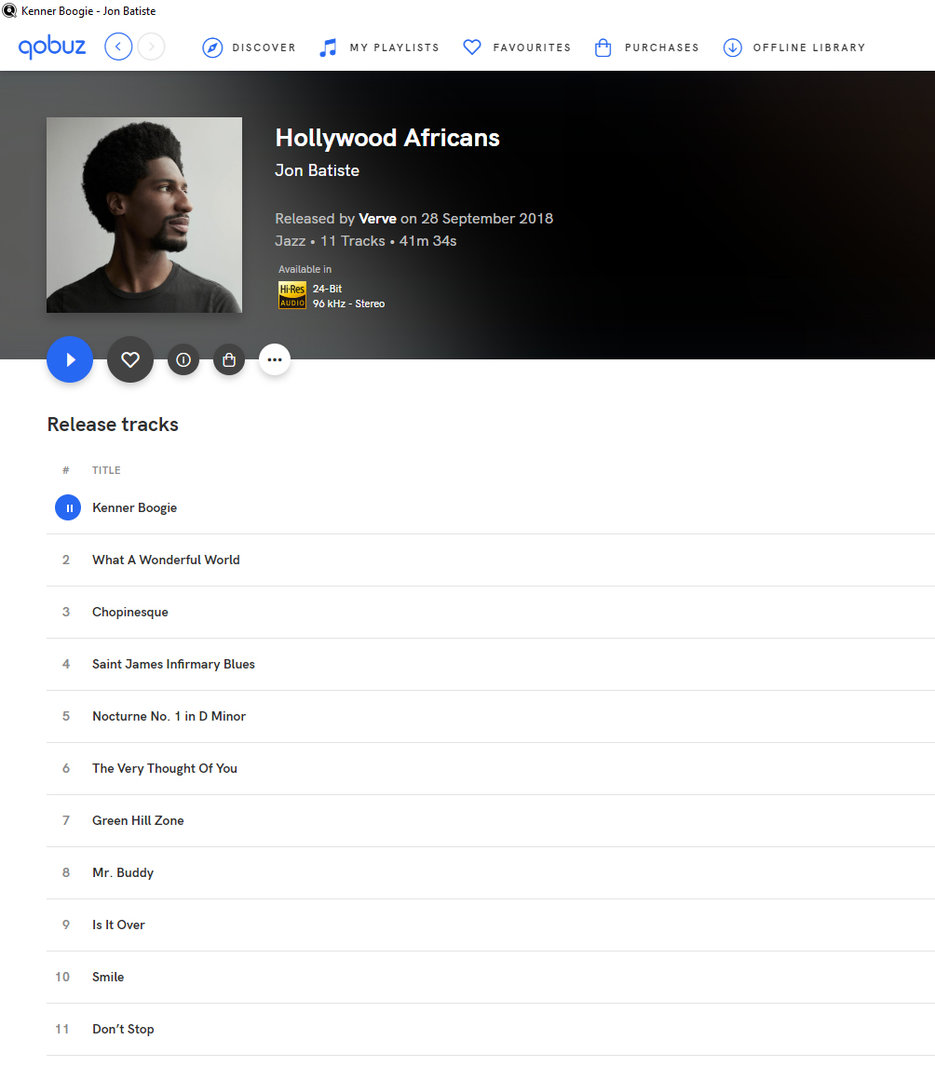Click the forward navigation arrow
Viewport: 935px width, 1080px height.
pos(152,47)
